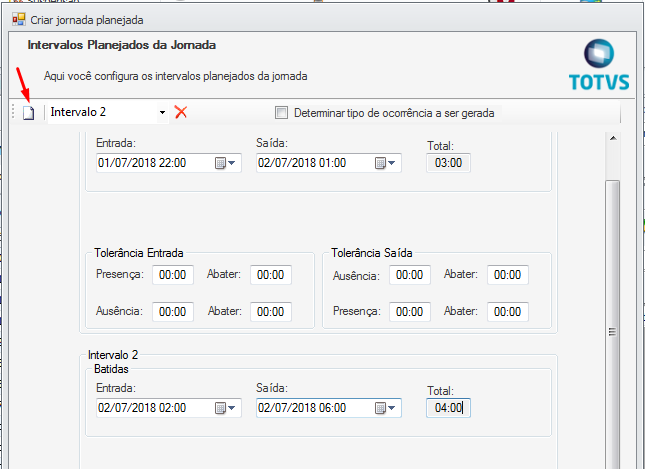Click the new interval page icon

[x=28, y=112]
